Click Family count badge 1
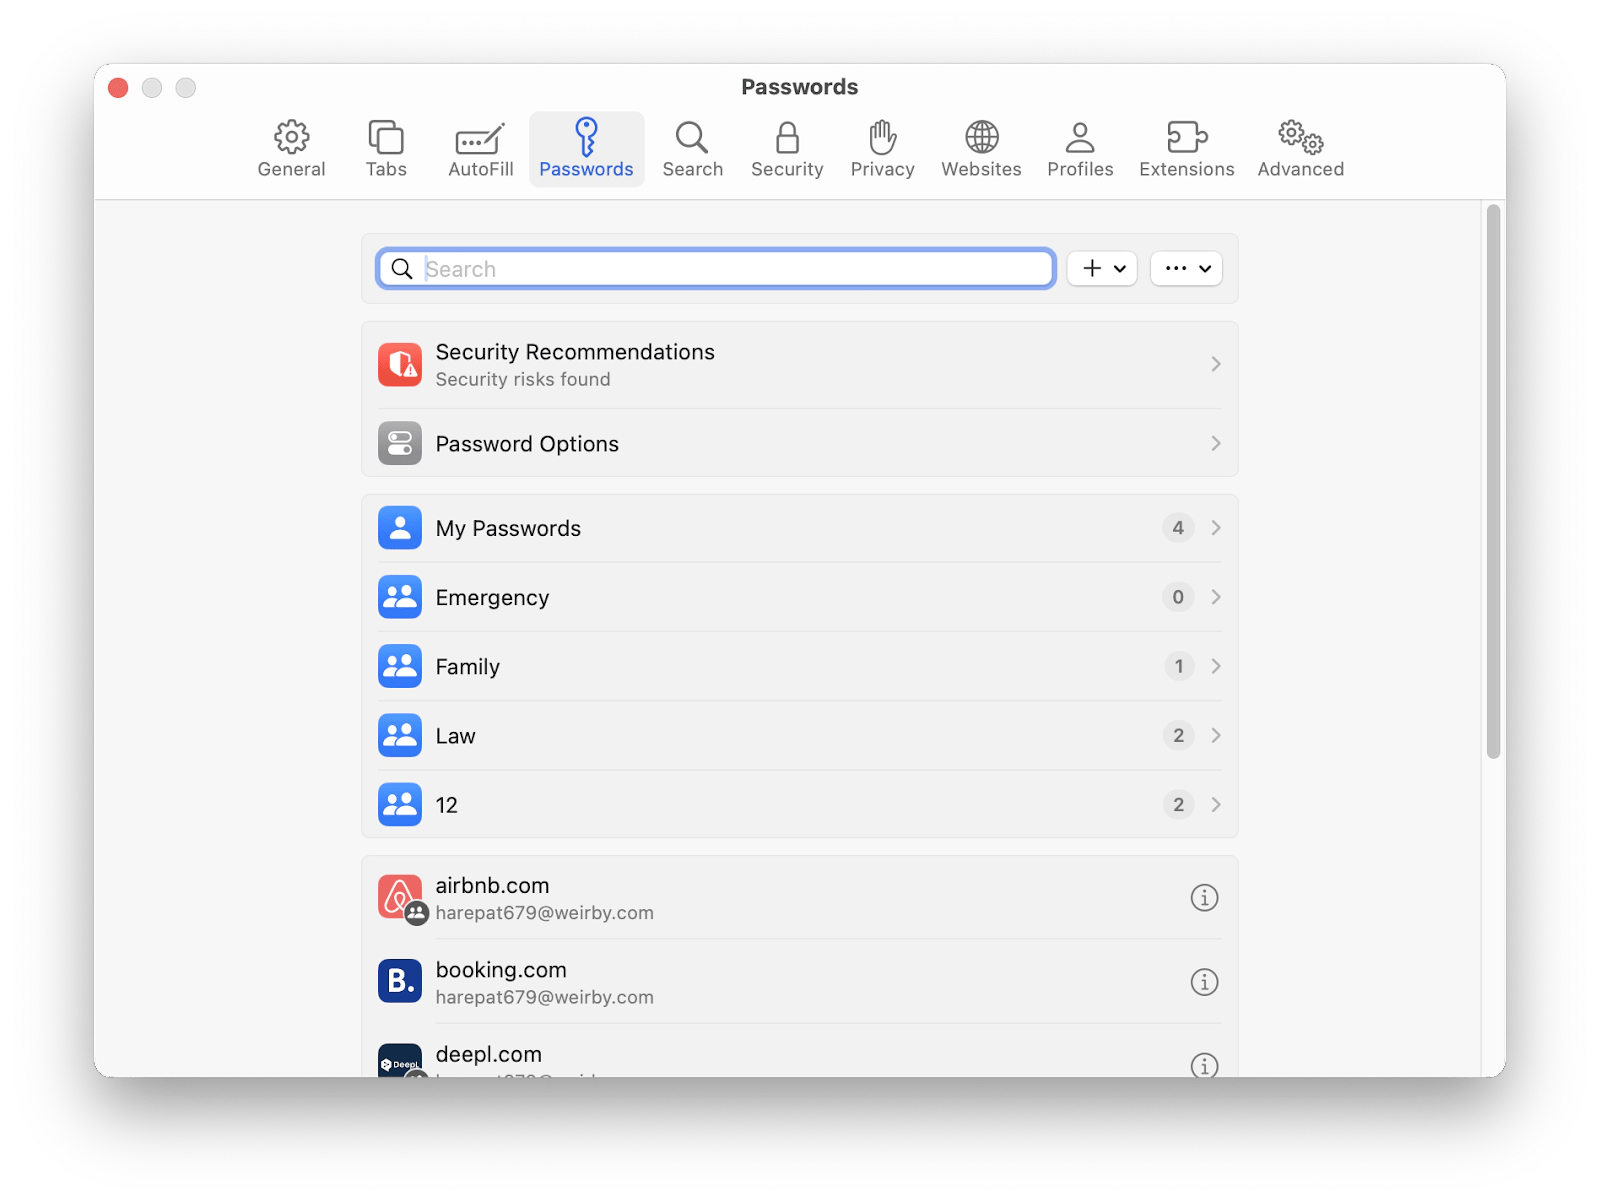The height and width of the screenshot is (1202, 1600). (x=1178, y=666)
